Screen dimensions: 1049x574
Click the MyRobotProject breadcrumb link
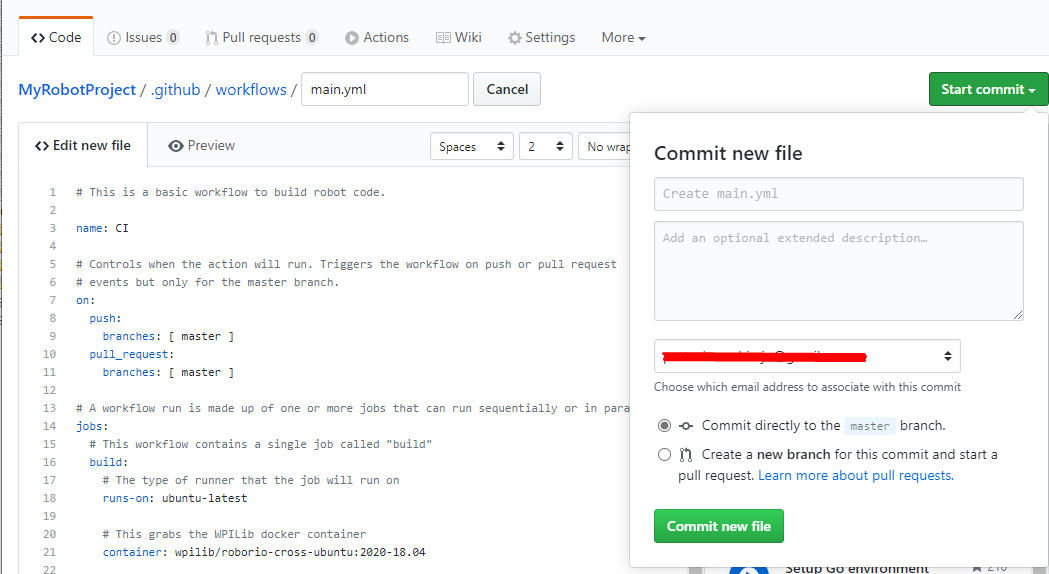77,89
